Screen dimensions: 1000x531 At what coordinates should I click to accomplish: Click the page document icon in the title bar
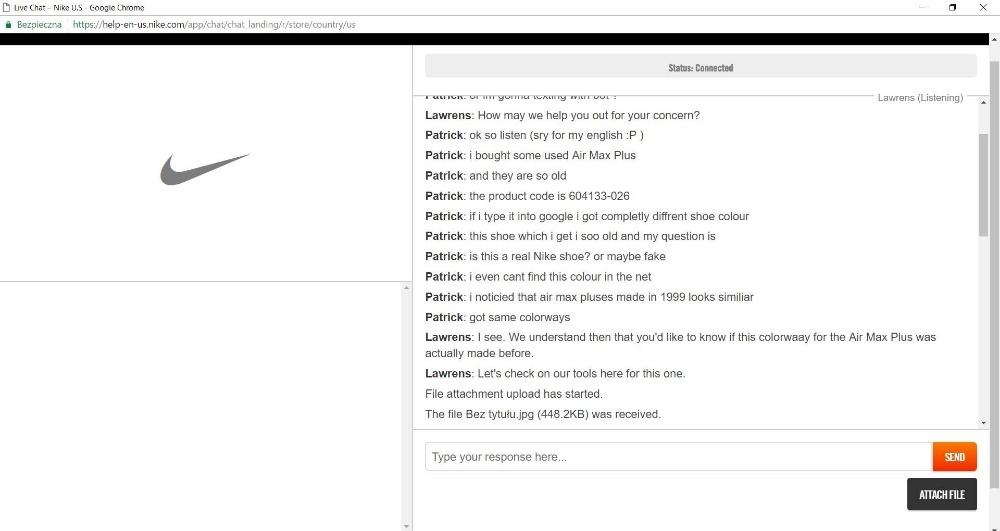point(6,8)
